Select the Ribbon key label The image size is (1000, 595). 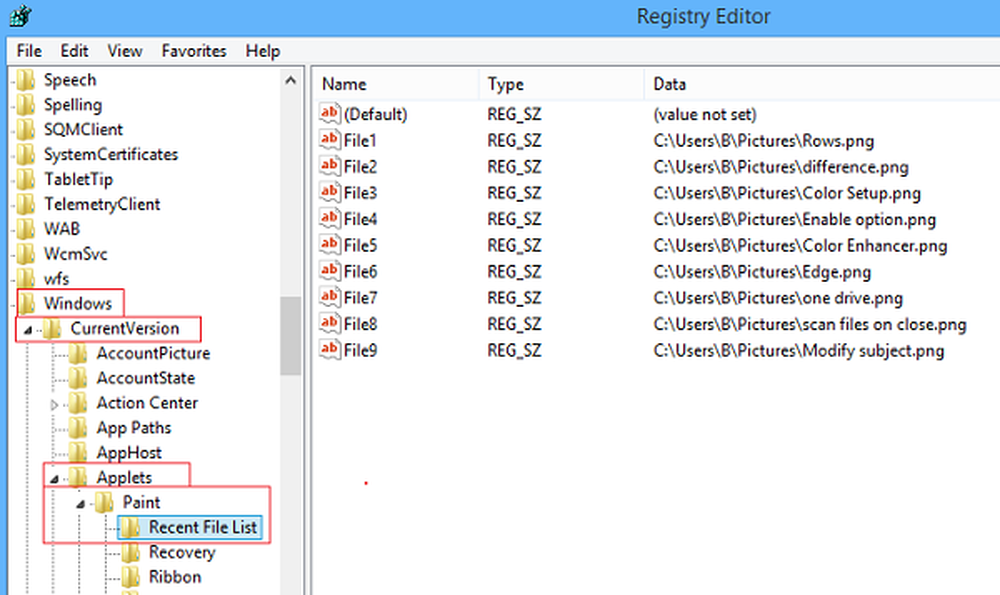[175, 577]
